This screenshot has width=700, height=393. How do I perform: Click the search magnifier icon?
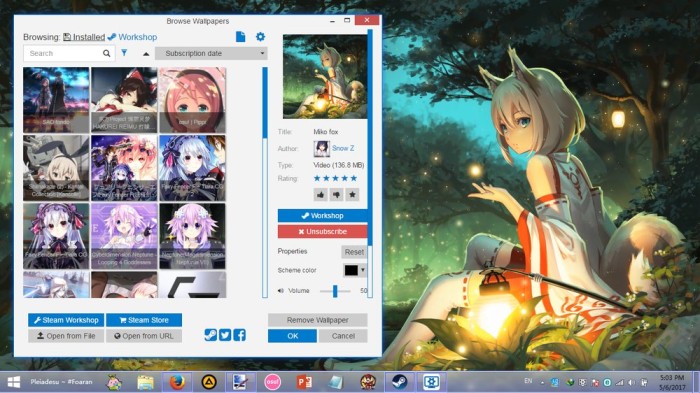(x=106, y=53)
